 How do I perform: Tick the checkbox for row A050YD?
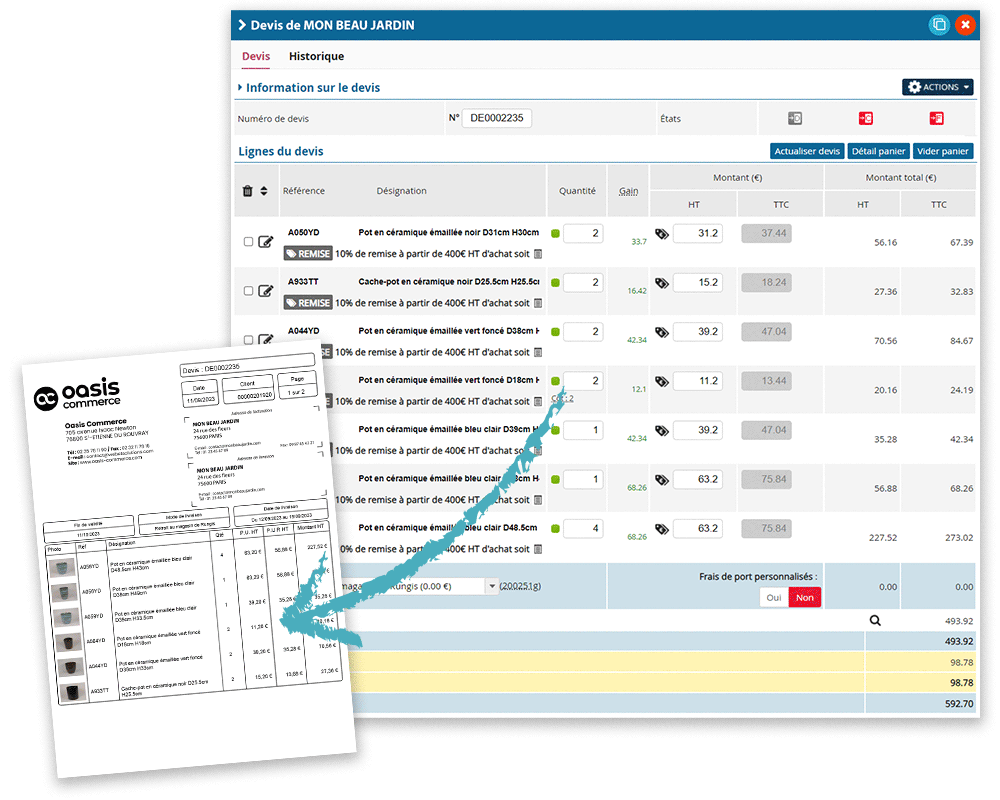[249, 242]
